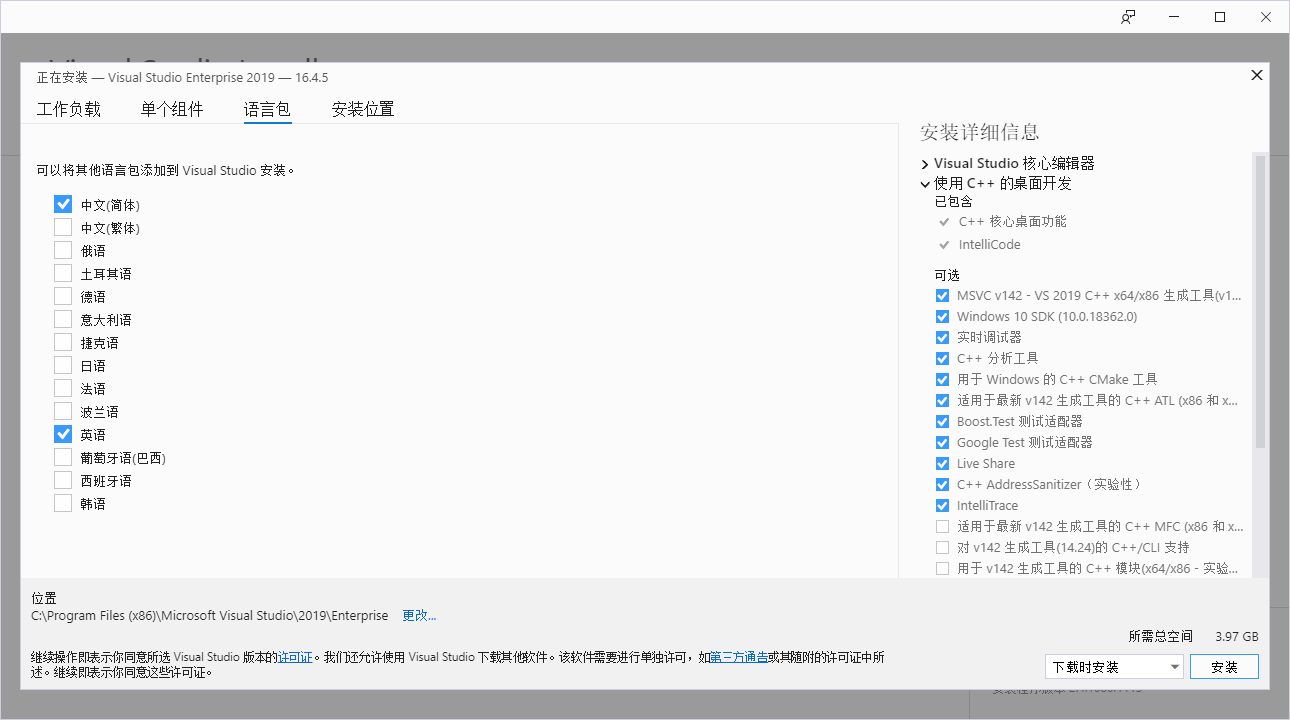
Task: Toggle Live Share component
Action: click(942, 464)
